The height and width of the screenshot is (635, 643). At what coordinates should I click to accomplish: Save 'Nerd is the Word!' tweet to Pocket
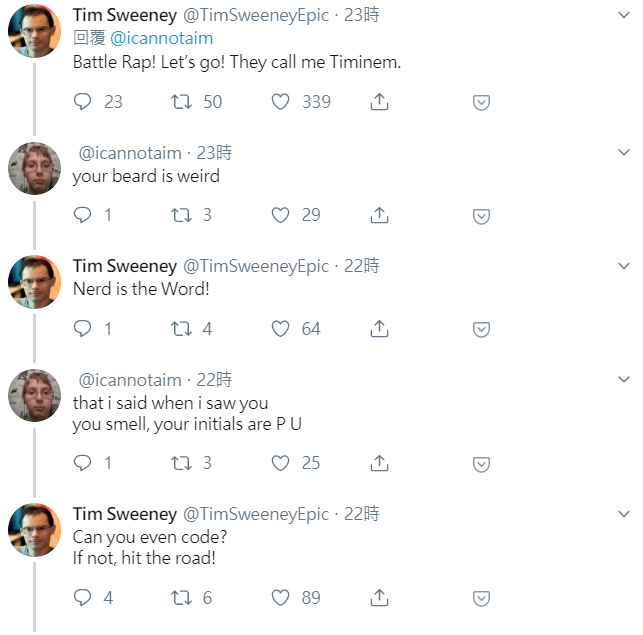481,329
